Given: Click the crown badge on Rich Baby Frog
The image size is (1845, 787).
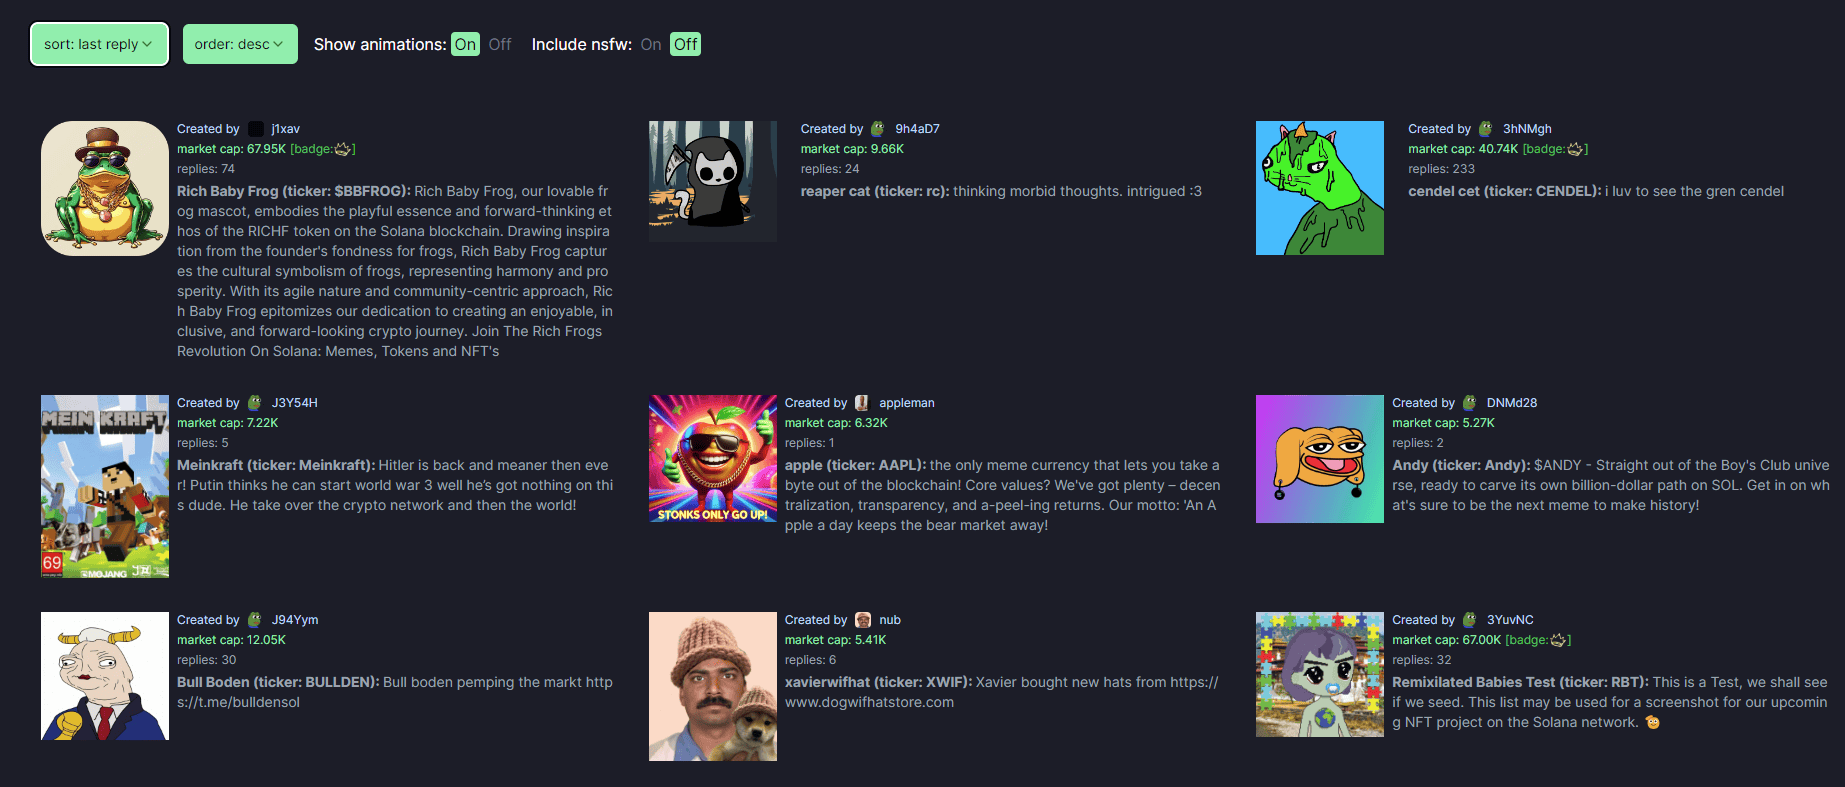Looking at the screenshot, I should click(343, 149).
